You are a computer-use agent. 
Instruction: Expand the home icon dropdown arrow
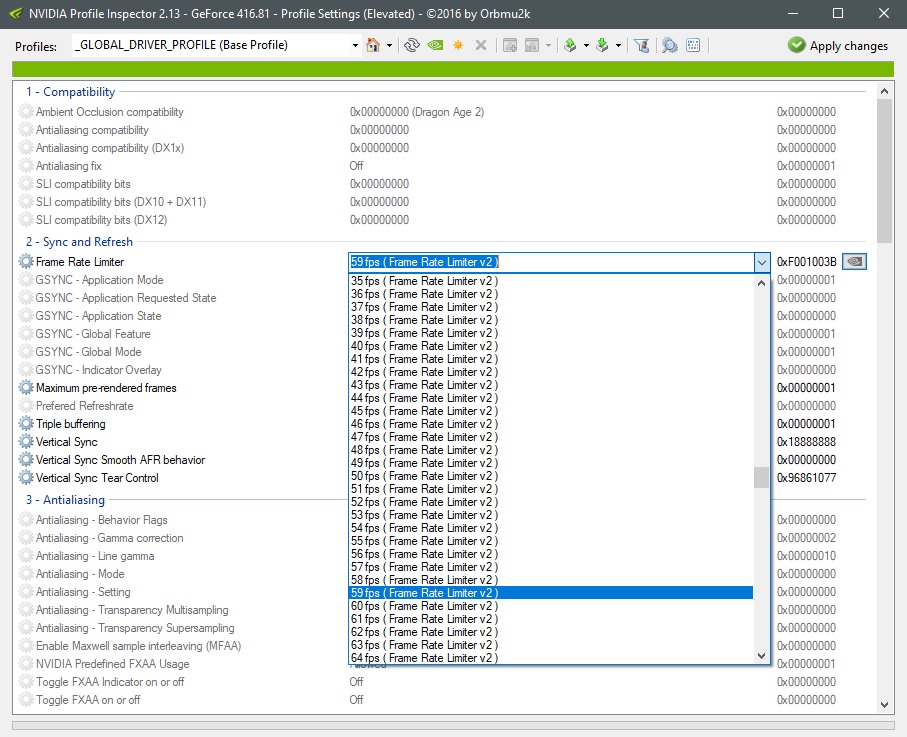[389, 45]
